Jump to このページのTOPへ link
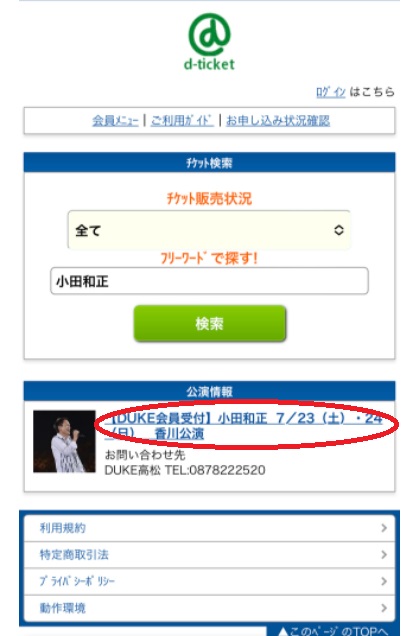The width and height of the screenshot is (413, 636). point(333,631)
